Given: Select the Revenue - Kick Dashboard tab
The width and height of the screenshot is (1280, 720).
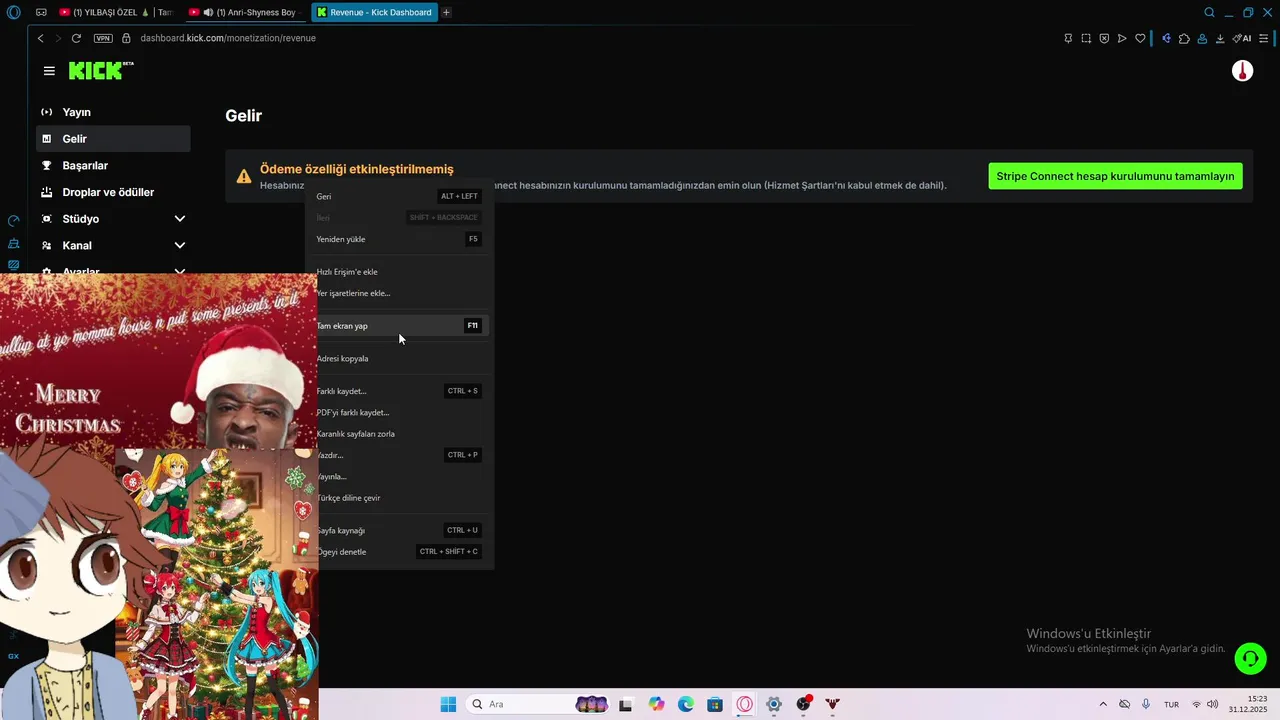Looking at the screenshot, I should click(x=375, y=12).
